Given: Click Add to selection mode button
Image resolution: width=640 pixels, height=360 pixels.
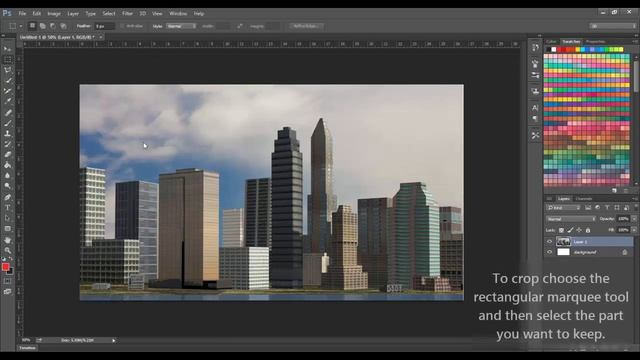Looking at the screenshot, I should pos(42,26).
